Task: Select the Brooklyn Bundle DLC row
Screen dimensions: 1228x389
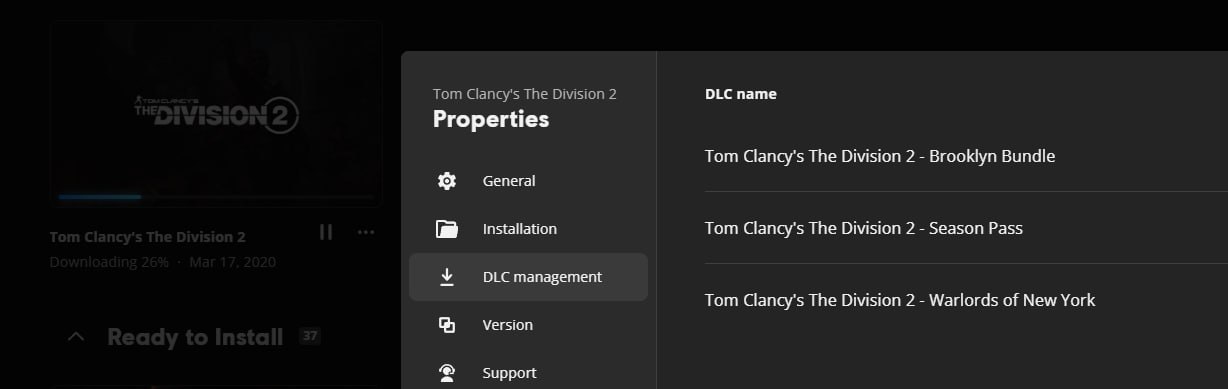Action: click(x=966, y=156)
